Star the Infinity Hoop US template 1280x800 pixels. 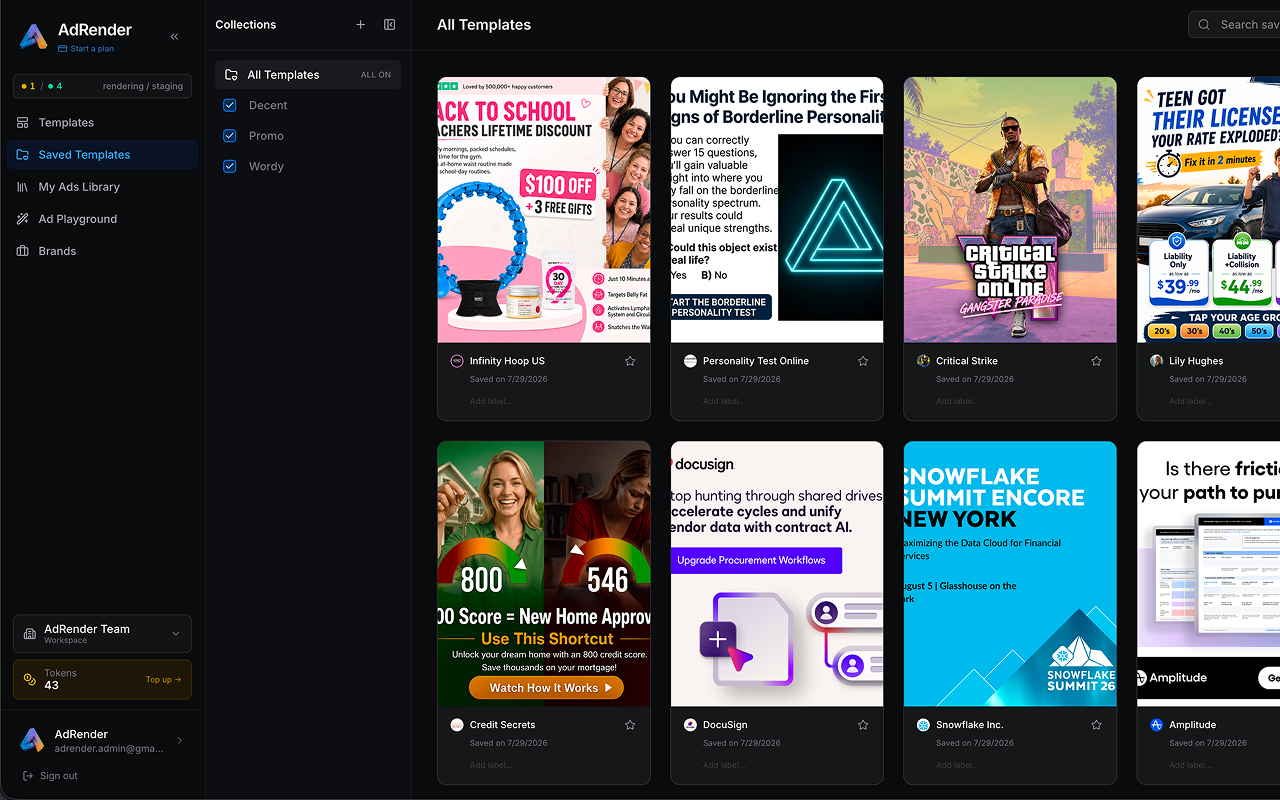pyautogui.click(x=630, y=361)
